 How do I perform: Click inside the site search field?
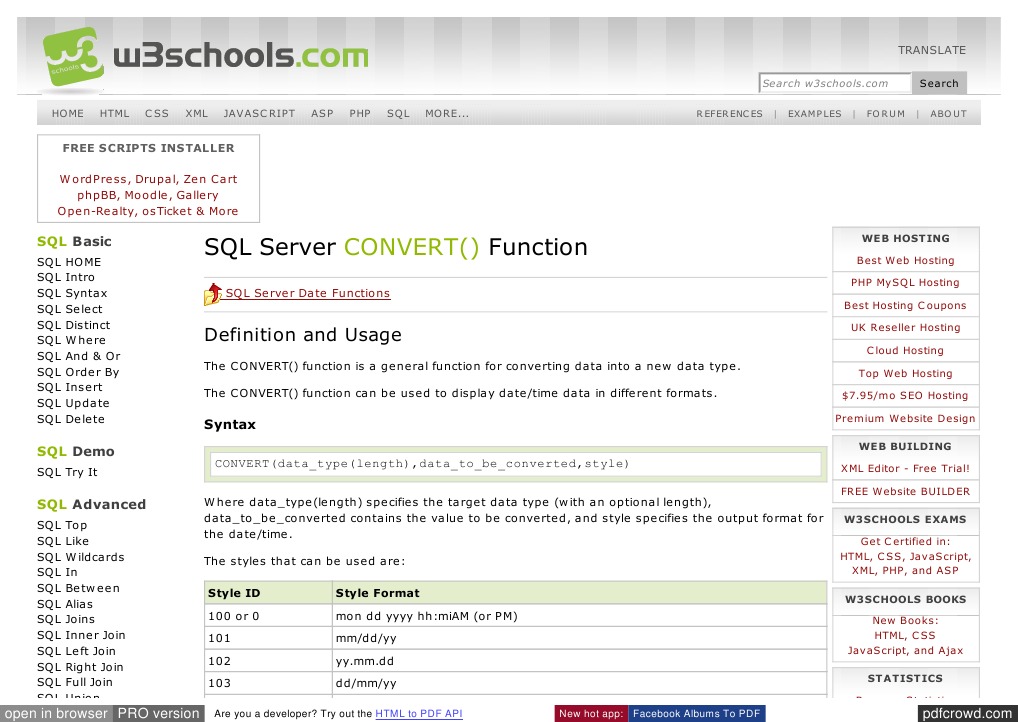pos(834,82)
